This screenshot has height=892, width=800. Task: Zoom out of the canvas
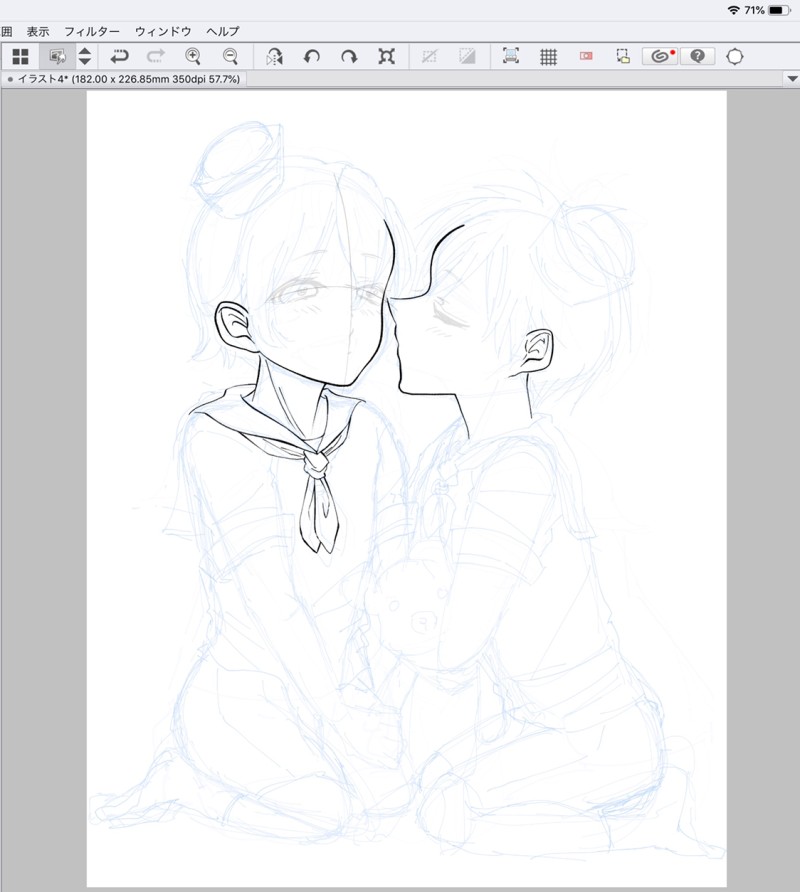tap(230, 56)
